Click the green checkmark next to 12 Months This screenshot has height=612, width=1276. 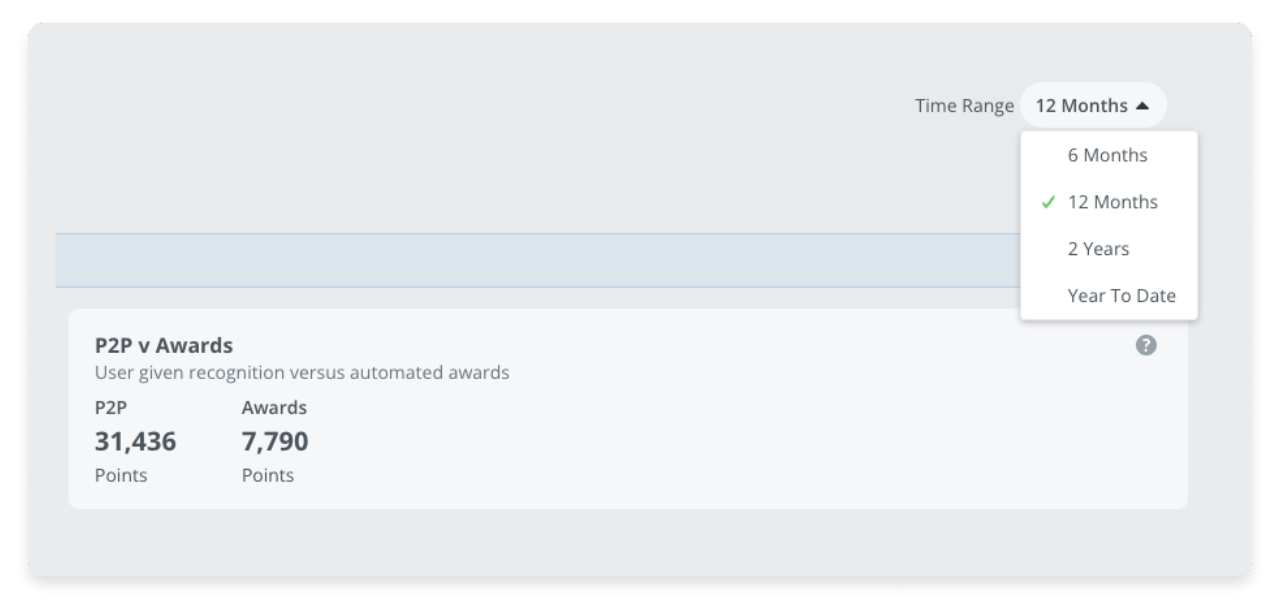tap(1047, 201)
